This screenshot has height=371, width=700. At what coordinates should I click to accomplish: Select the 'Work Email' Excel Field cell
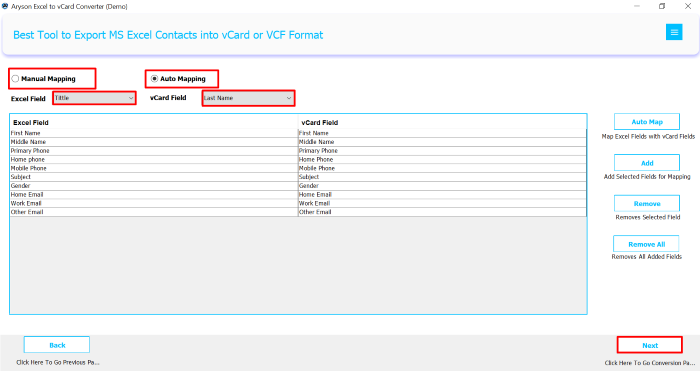tap(154, 203)
